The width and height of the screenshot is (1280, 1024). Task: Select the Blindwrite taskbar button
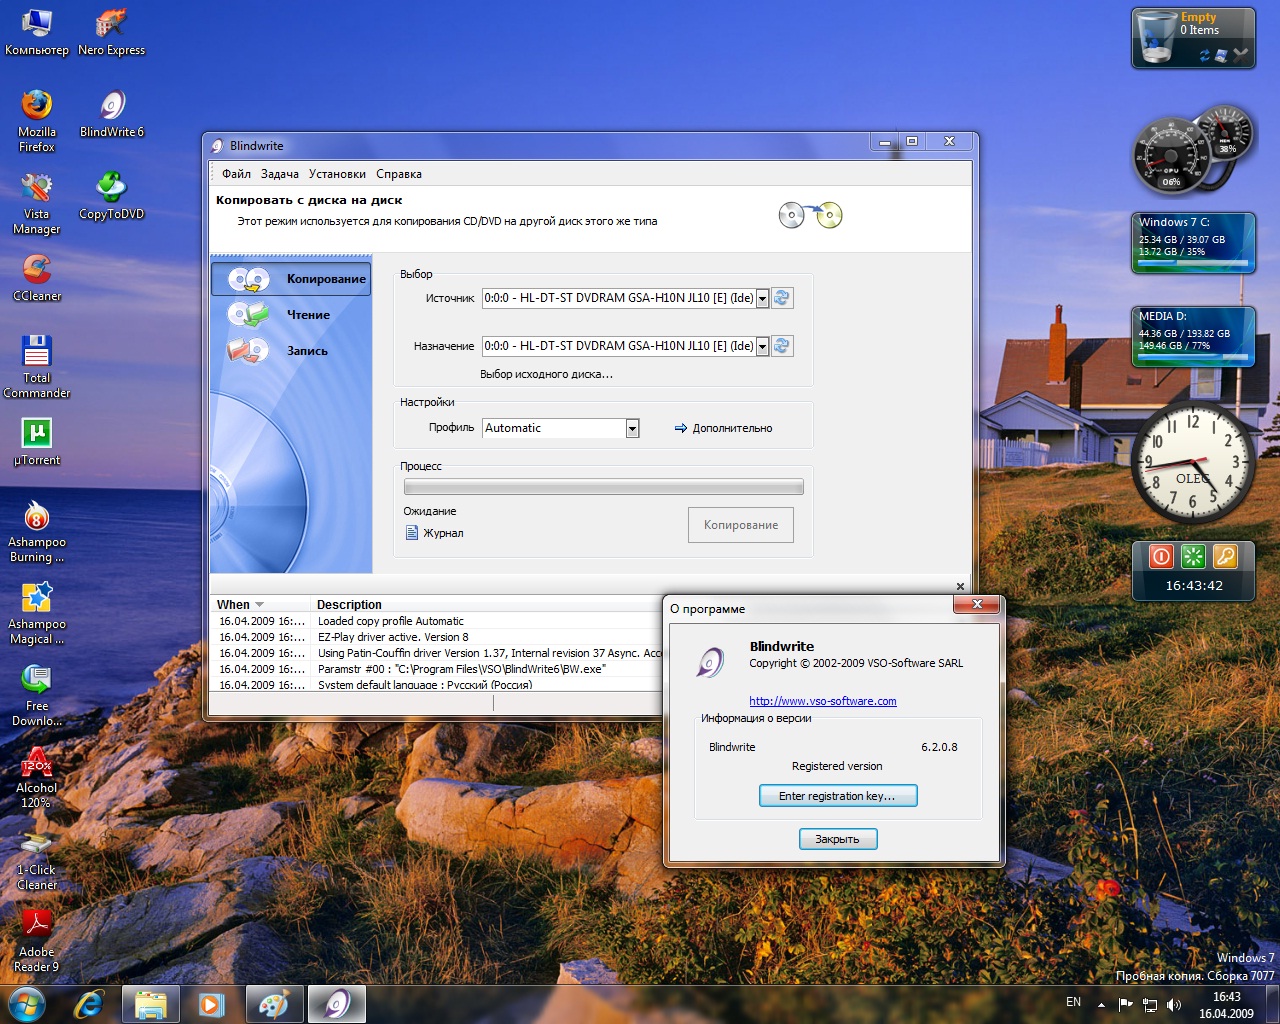pyautogui.click(x=337, y=1004)
